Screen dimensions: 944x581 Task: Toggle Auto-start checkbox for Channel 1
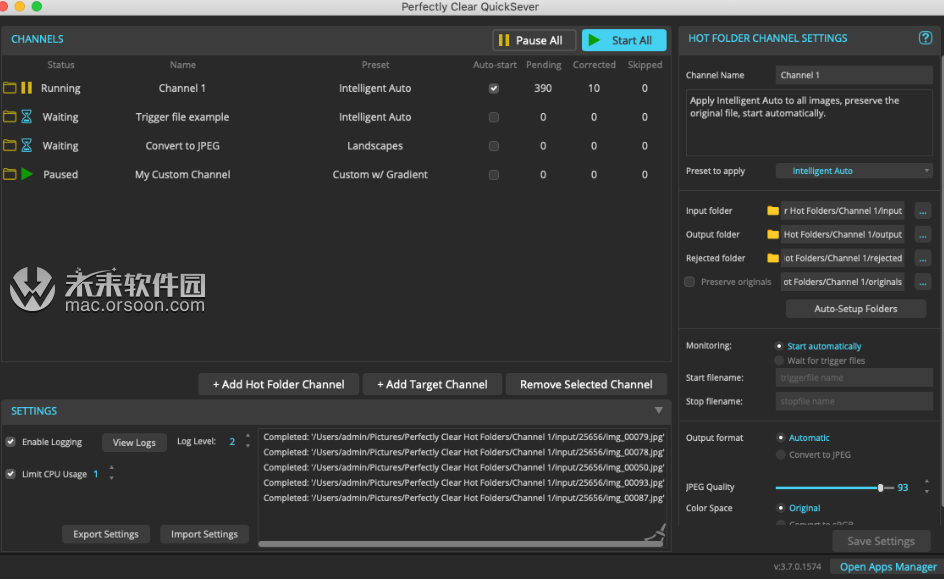pos(494,89)
